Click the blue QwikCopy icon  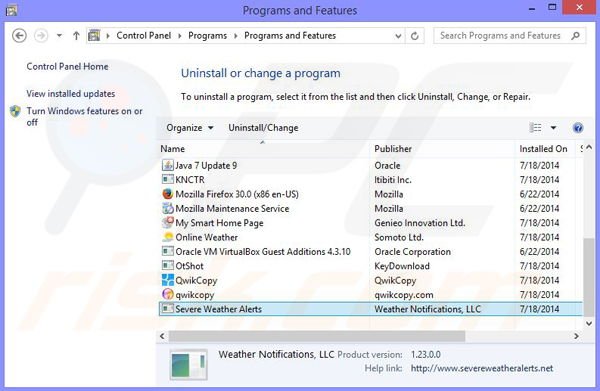click(x=168, y=280)
